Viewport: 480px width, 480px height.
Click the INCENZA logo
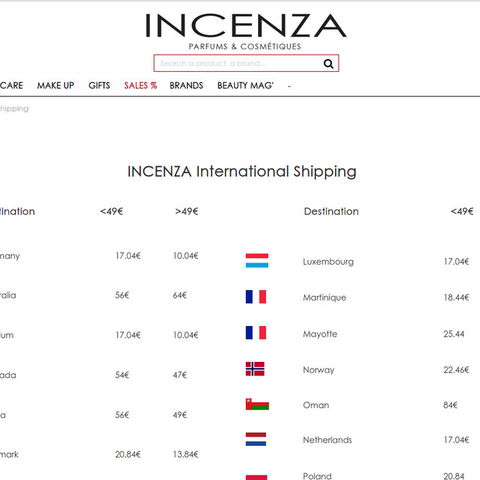pos(246,31)
